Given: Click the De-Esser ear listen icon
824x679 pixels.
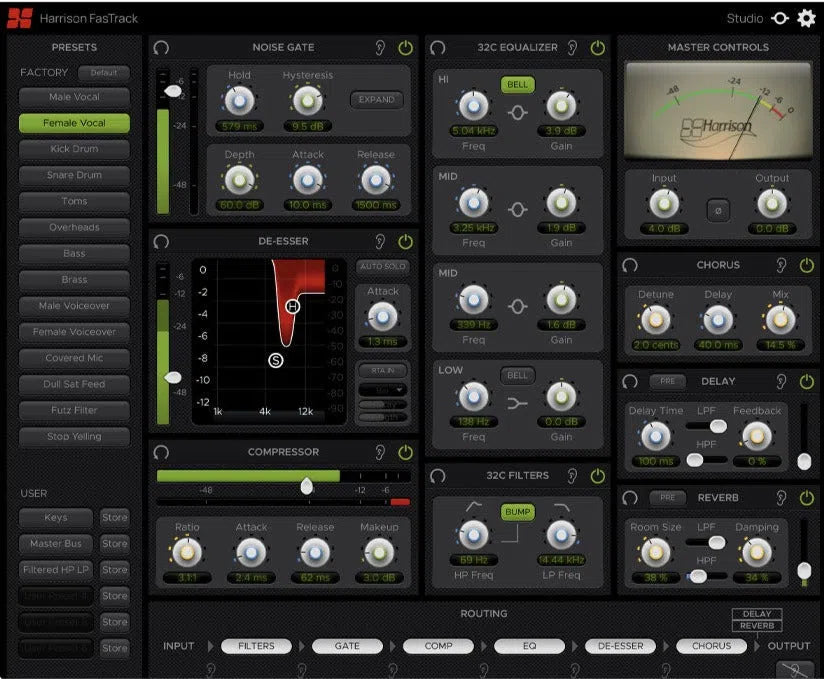Looking at the screenshot, I should (x=381, y=241).
